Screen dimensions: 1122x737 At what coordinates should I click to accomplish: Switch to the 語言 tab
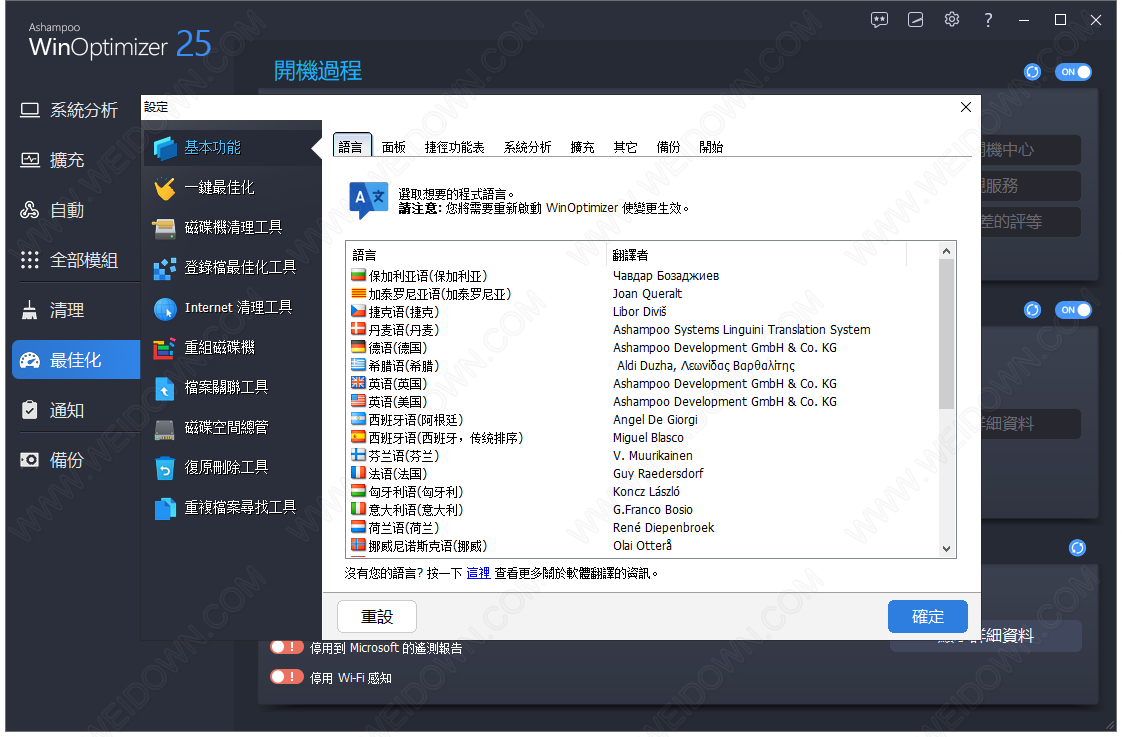[x=351, y=146]
